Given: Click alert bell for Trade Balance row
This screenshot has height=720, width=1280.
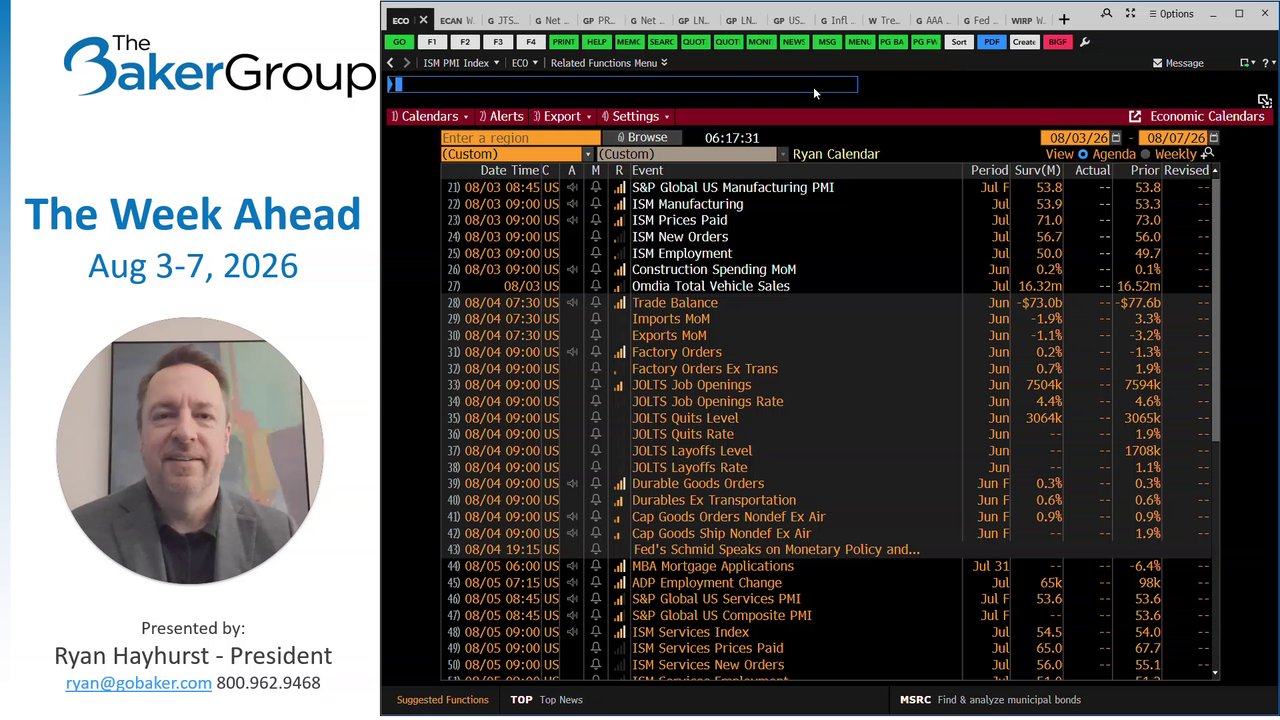Looking at the screenshot, I should 596,303.
